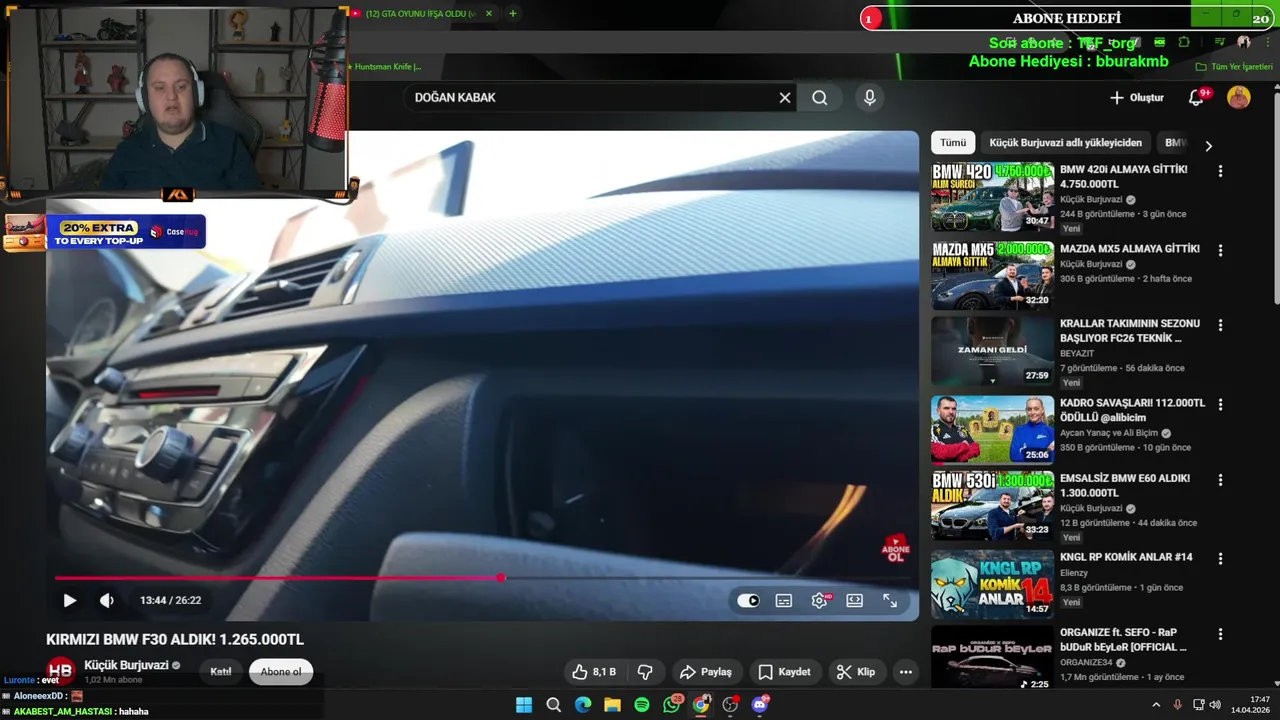Open options for EMSALSİZ BMW E60 video
The width and height of the screenshot is (1280, 720).
tap(1220, 480)
